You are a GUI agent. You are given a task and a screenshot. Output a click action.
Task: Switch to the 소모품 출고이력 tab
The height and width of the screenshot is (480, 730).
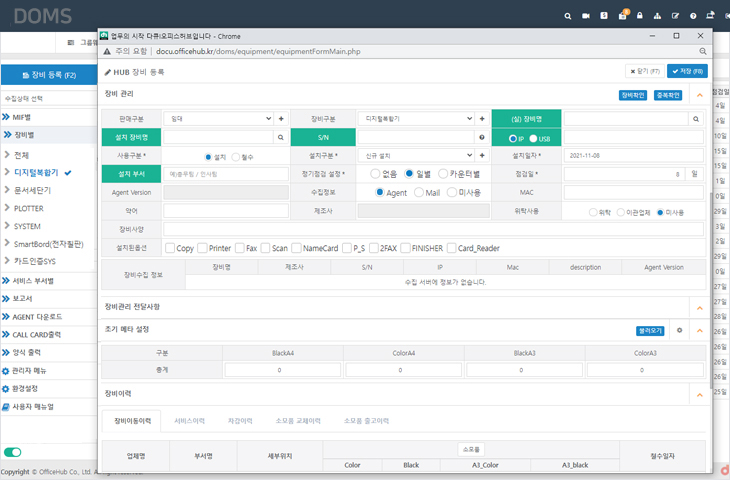pos(366,421)
